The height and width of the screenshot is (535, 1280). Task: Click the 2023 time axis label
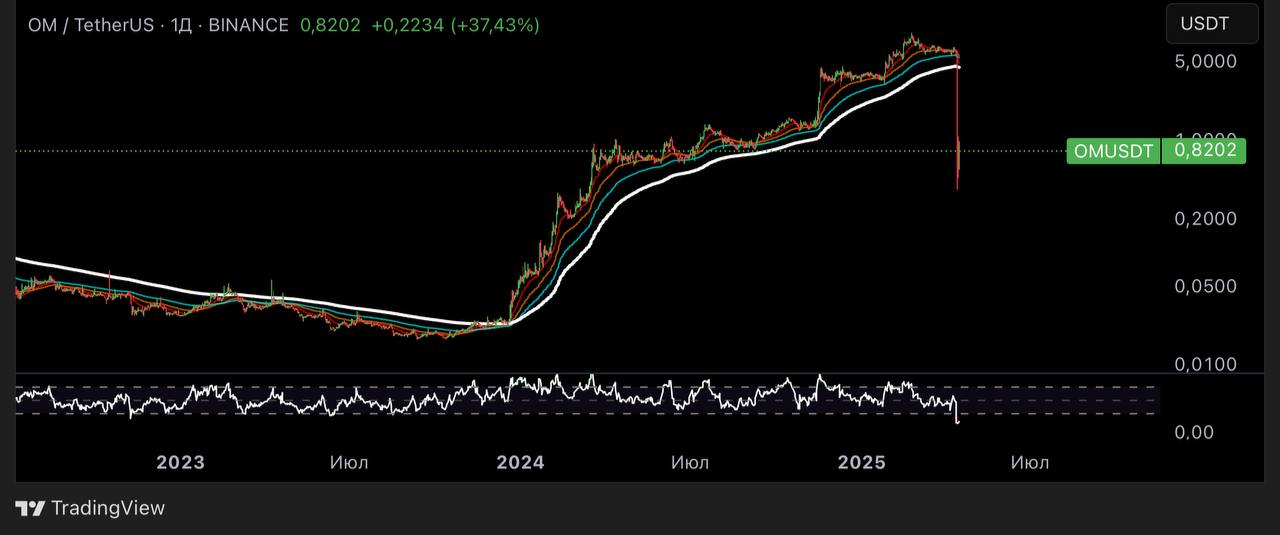[x=180, y=462]
